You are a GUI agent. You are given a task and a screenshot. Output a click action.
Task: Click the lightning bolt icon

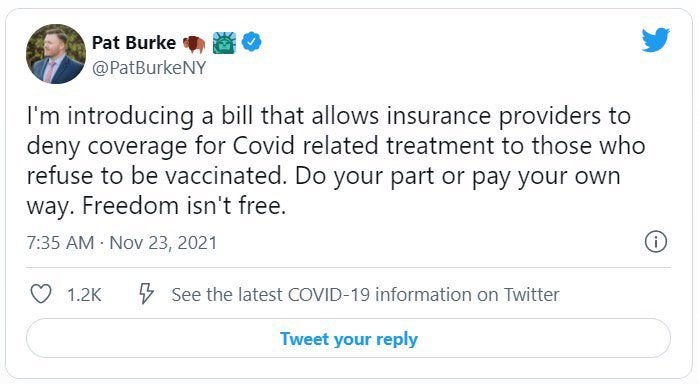[x=146, y=293]
